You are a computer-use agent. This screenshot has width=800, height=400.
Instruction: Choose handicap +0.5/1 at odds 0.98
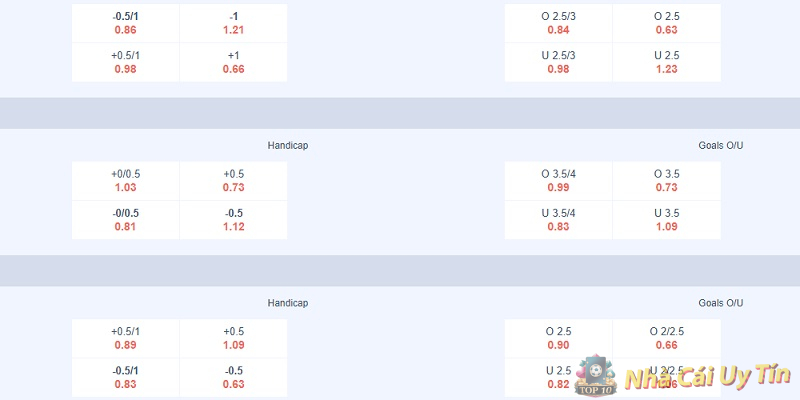(126, 62)
